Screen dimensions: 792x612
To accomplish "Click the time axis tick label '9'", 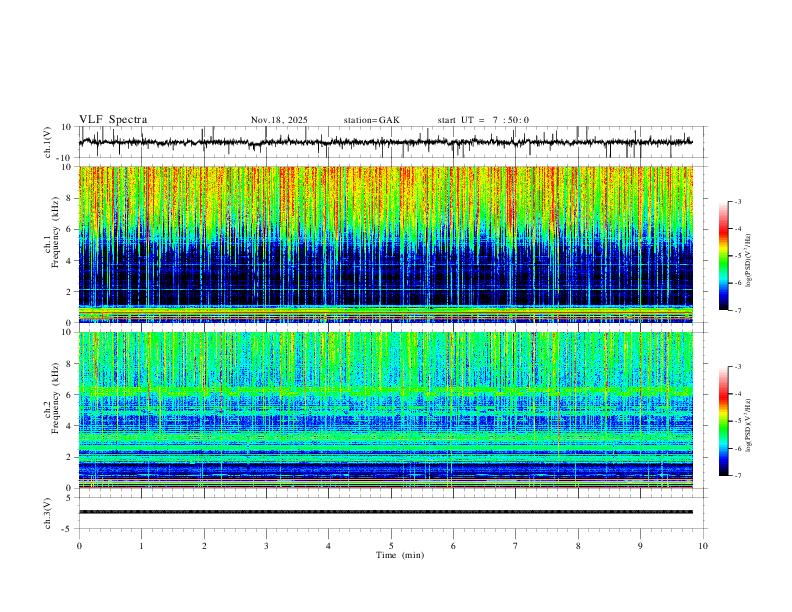I will tap(640, 546).
